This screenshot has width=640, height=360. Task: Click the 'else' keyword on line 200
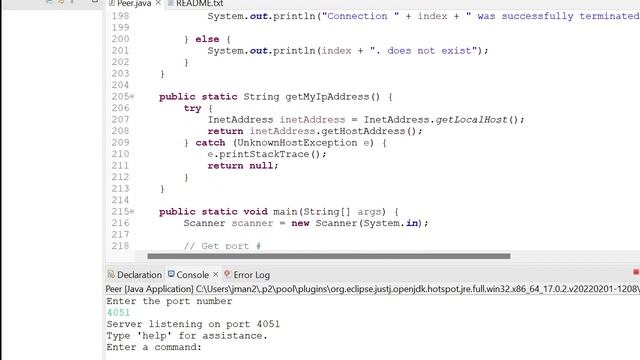click(x=207, y=39)
